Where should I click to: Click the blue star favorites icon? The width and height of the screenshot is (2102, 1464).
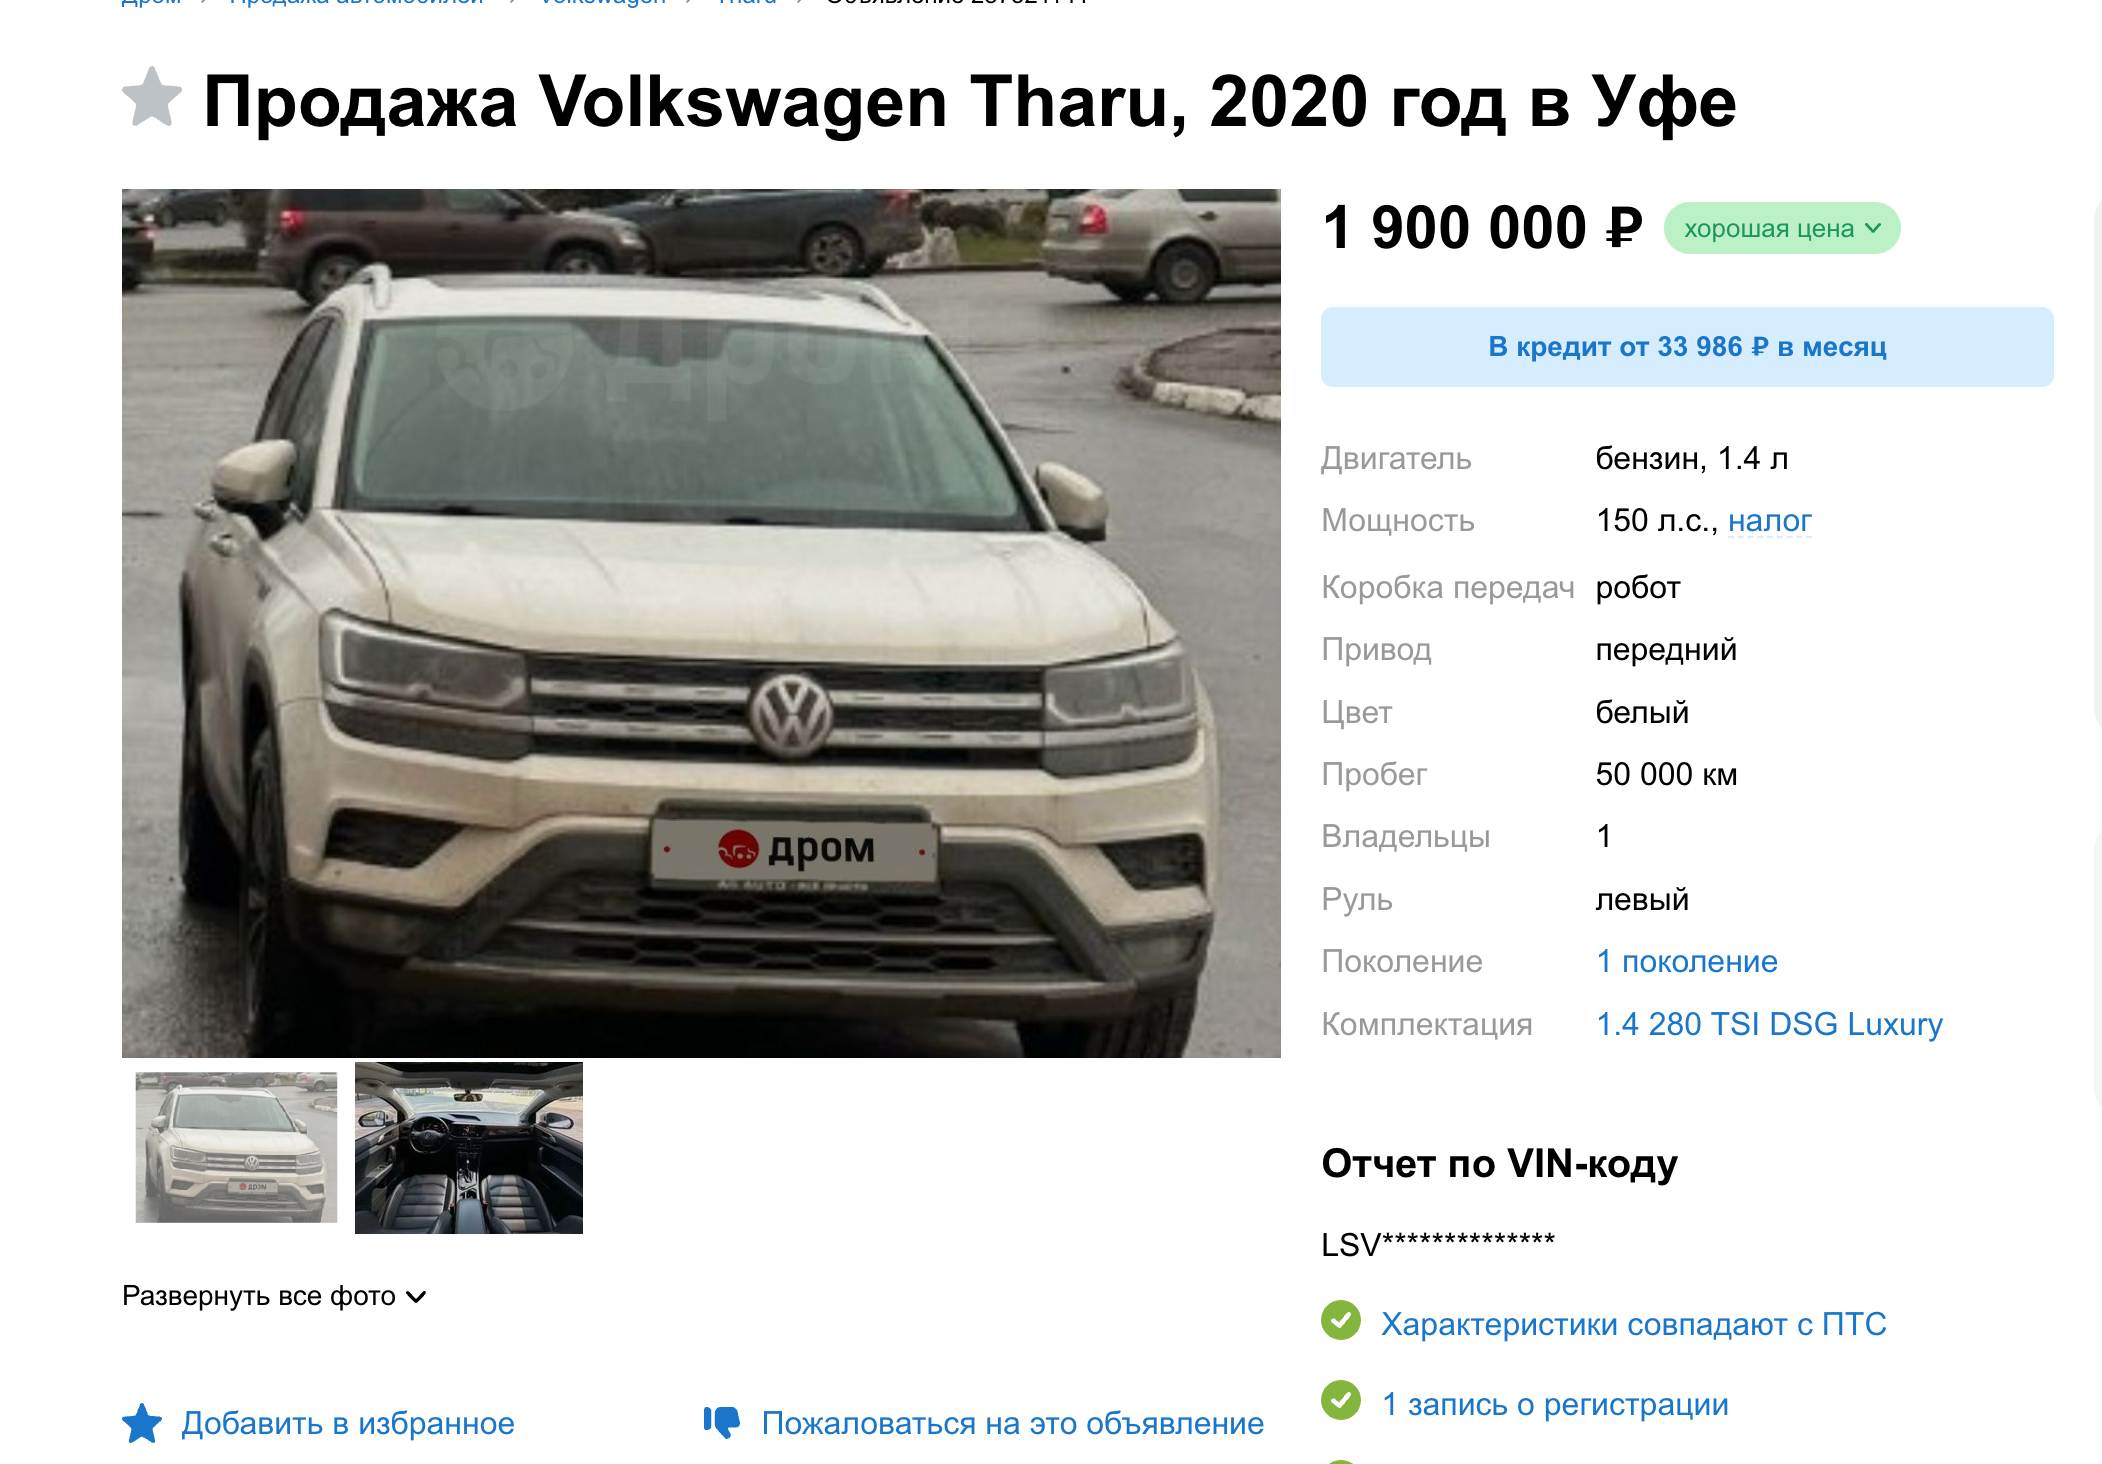tap(142, 1423)
